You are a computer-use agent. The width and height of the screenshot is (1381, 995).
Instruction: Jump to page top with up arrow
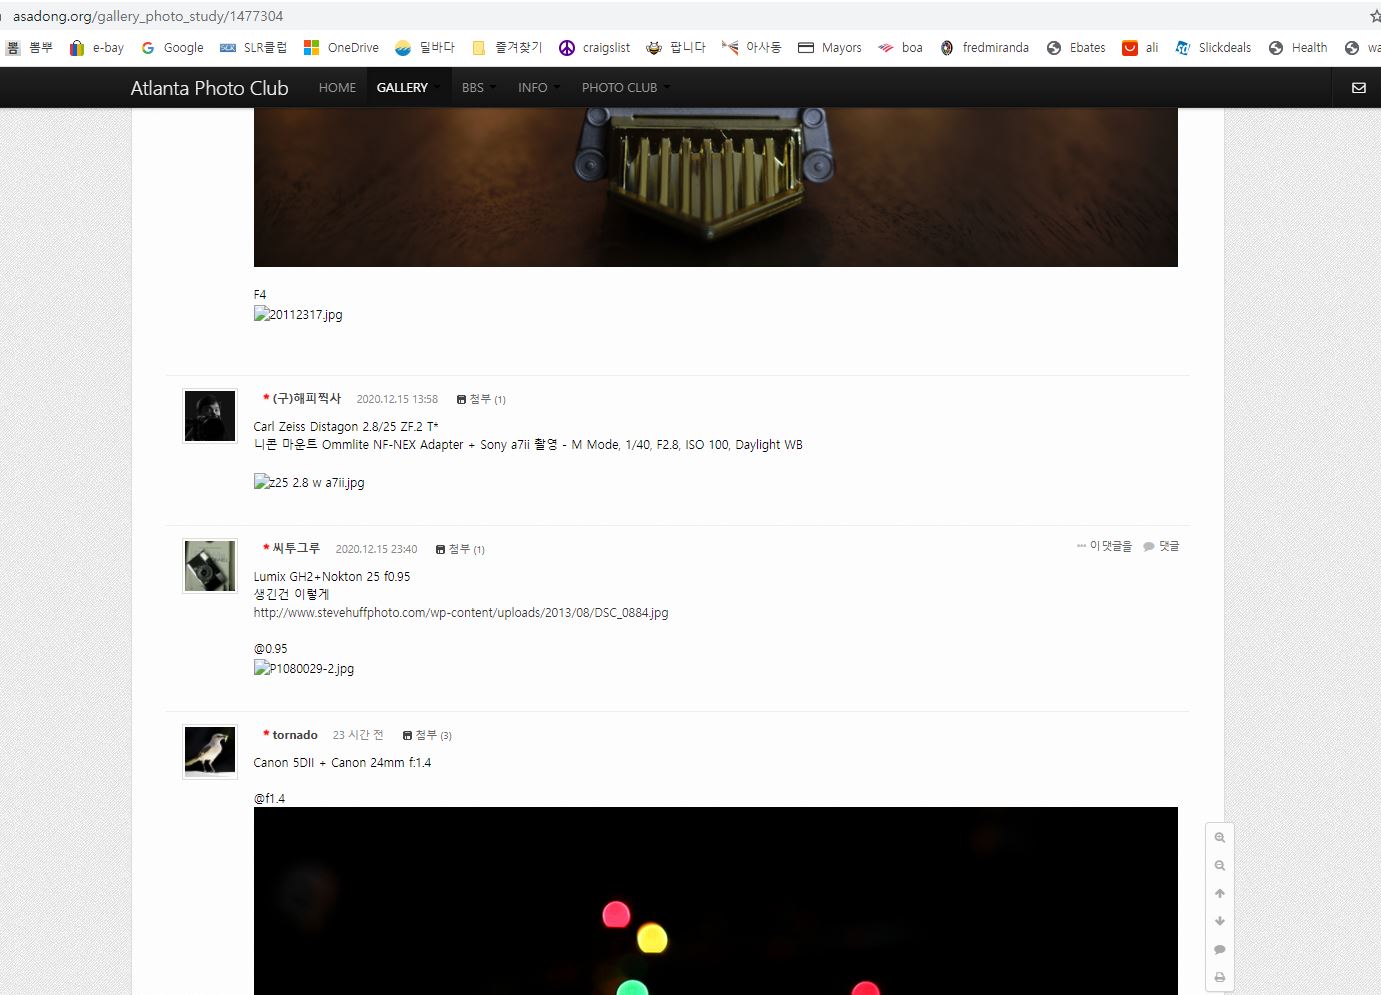(x=1219, y=894)
